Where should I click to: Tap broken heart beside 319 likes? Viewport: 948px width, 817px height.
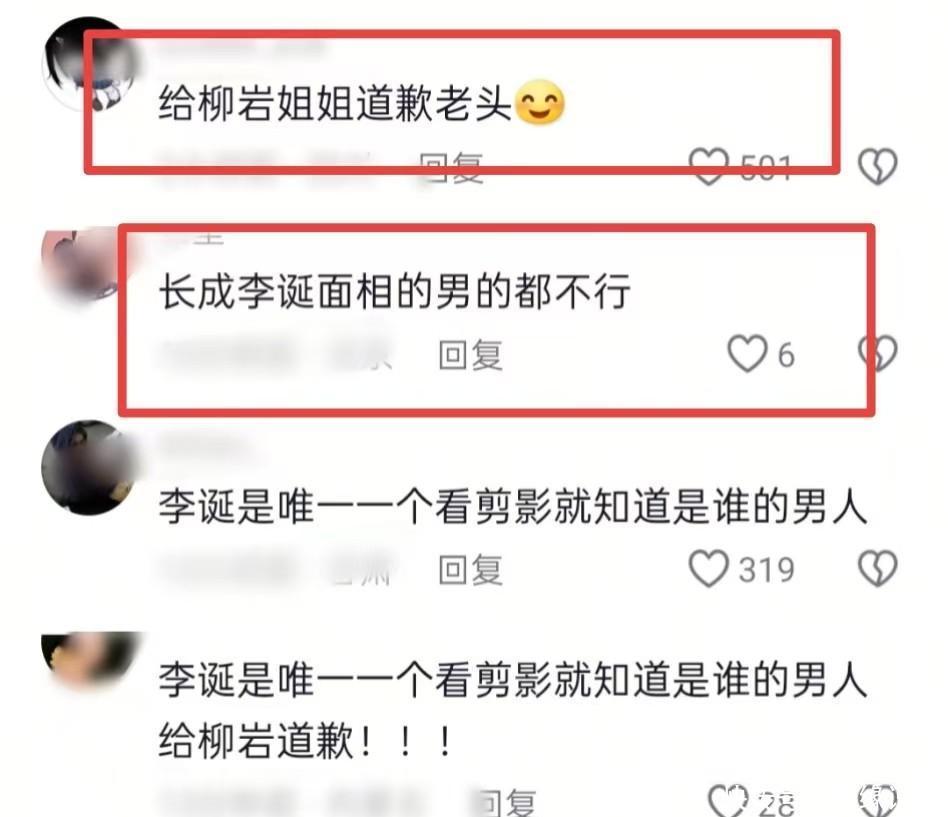coord(878,568)
